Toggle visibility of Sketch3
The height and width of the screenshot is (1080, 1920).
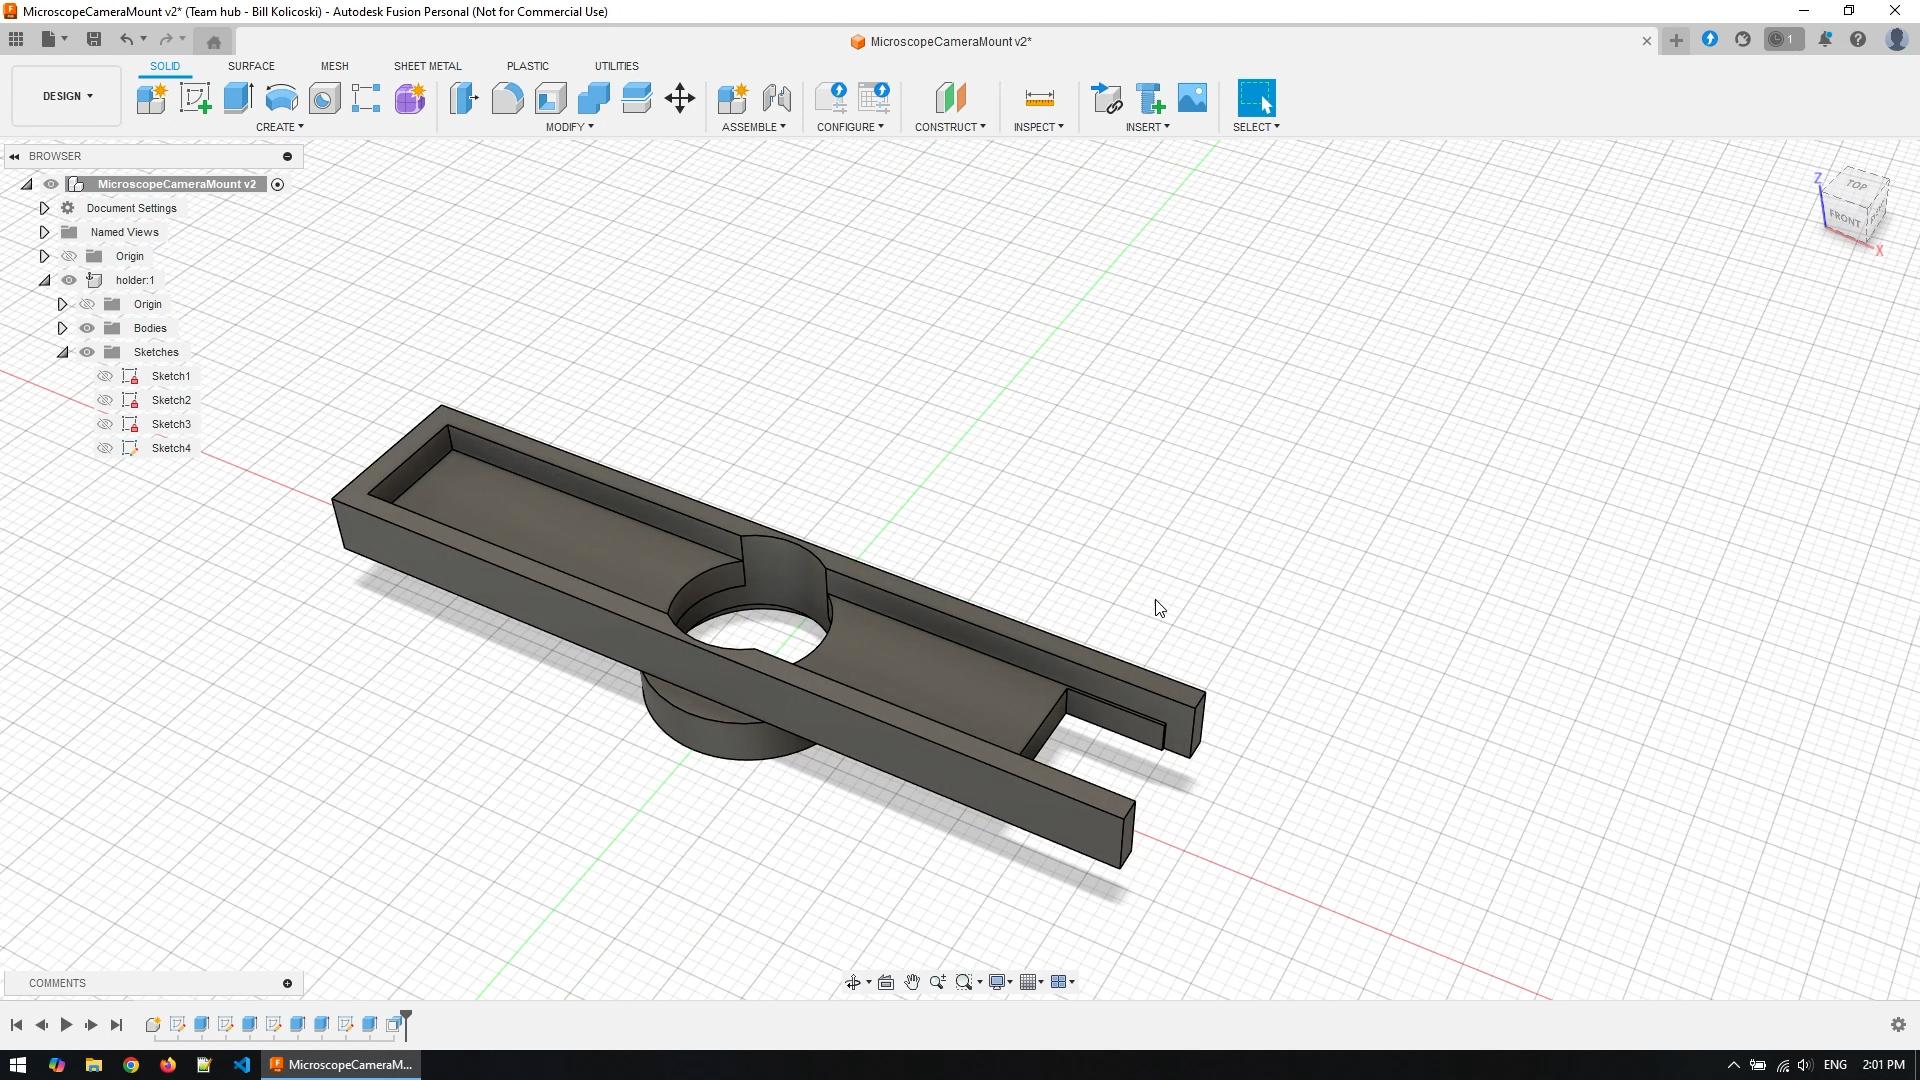105,424
